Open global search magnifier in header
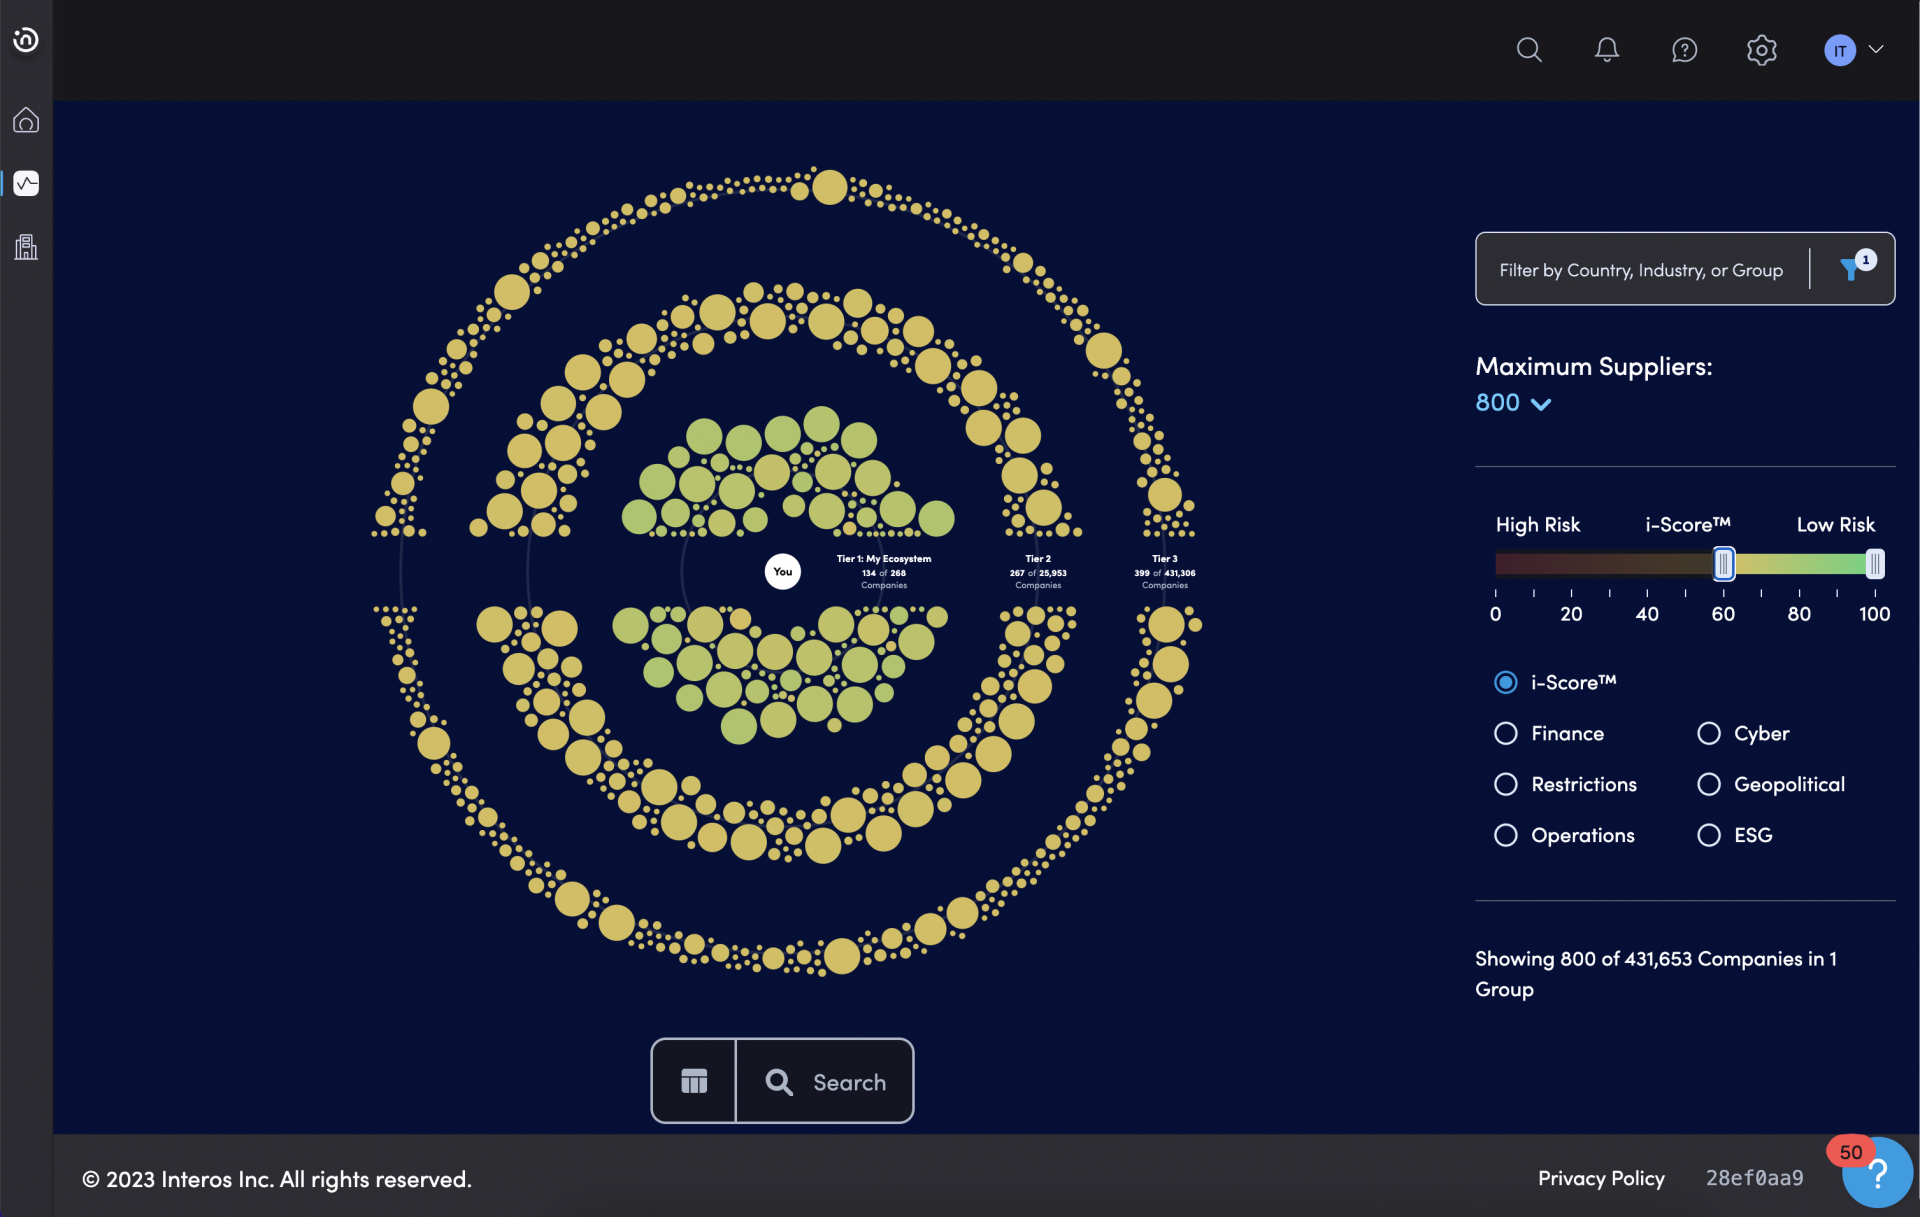The width and height of the screenshot is (1920, 1217). [x=1528, y=50]
